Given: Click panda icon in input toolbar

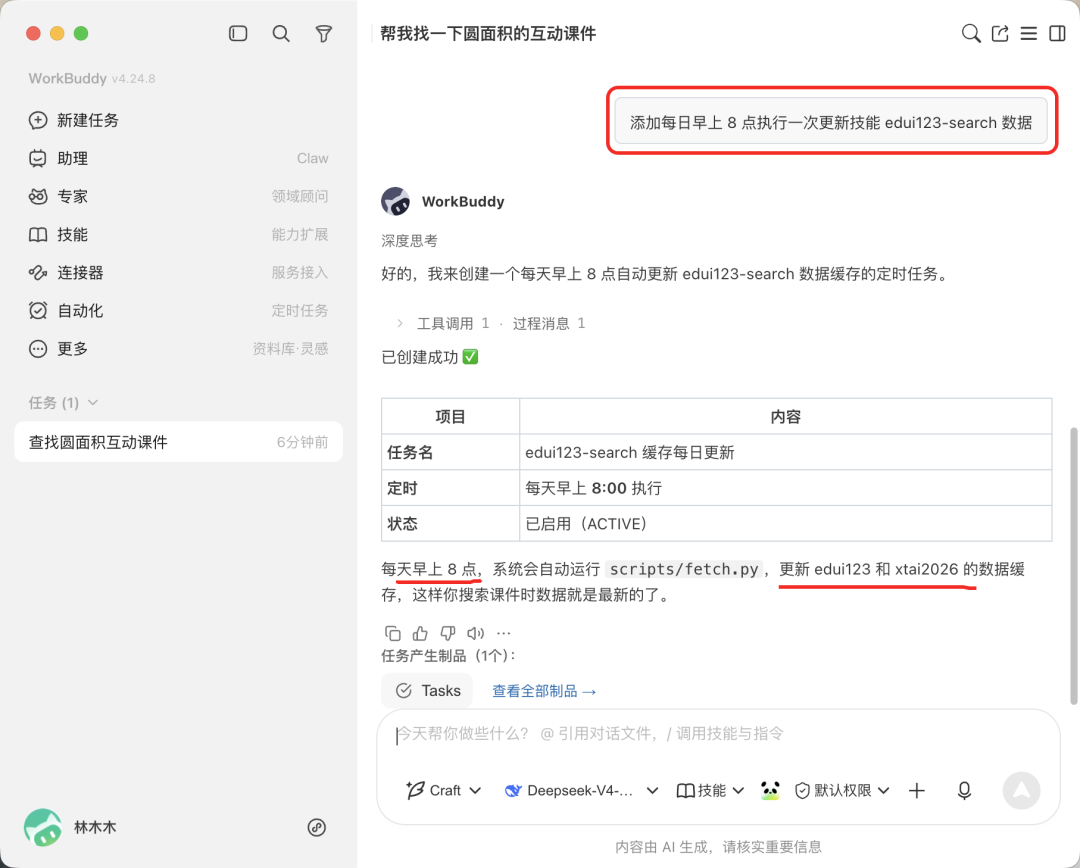Looking at the screenshot, I should click(x=770, y=791).
